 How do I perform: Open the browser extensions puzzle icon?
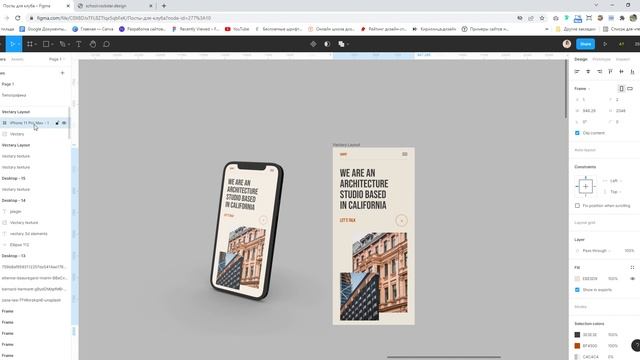(622, 18)
